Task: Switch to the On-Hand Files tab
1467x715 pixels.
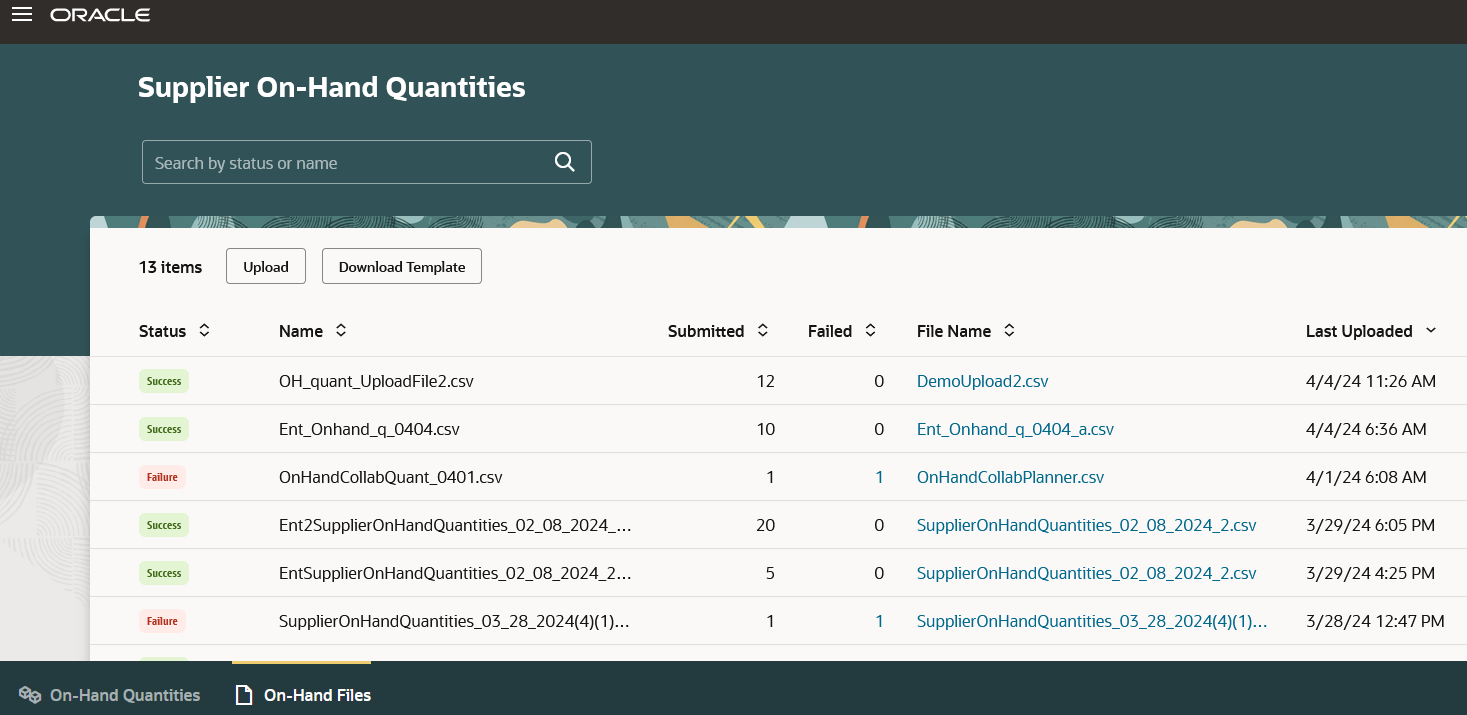Action: (x=316, y=694)
